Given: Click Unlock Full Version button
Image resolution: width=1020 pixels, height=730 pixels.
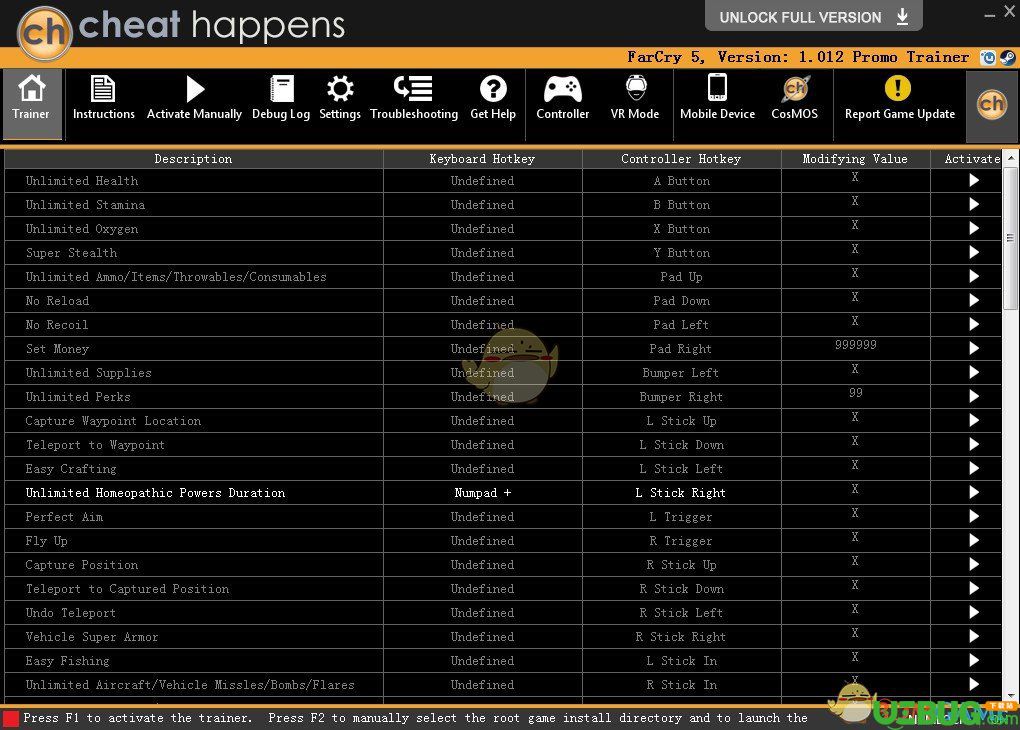Looking at the screenshot, I should tap(813, 16).
